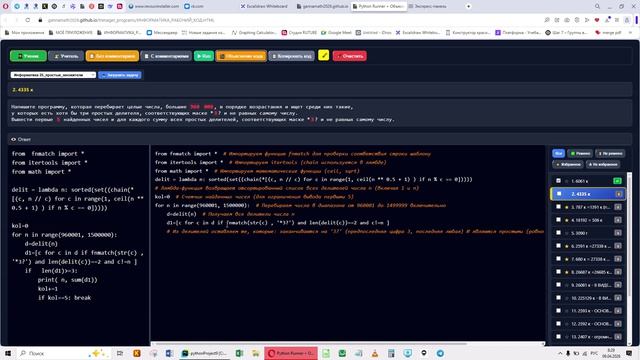Screen dimensions: 640x360
Task: Click the red heart icon in address bar
Action: tap(597, 20)
